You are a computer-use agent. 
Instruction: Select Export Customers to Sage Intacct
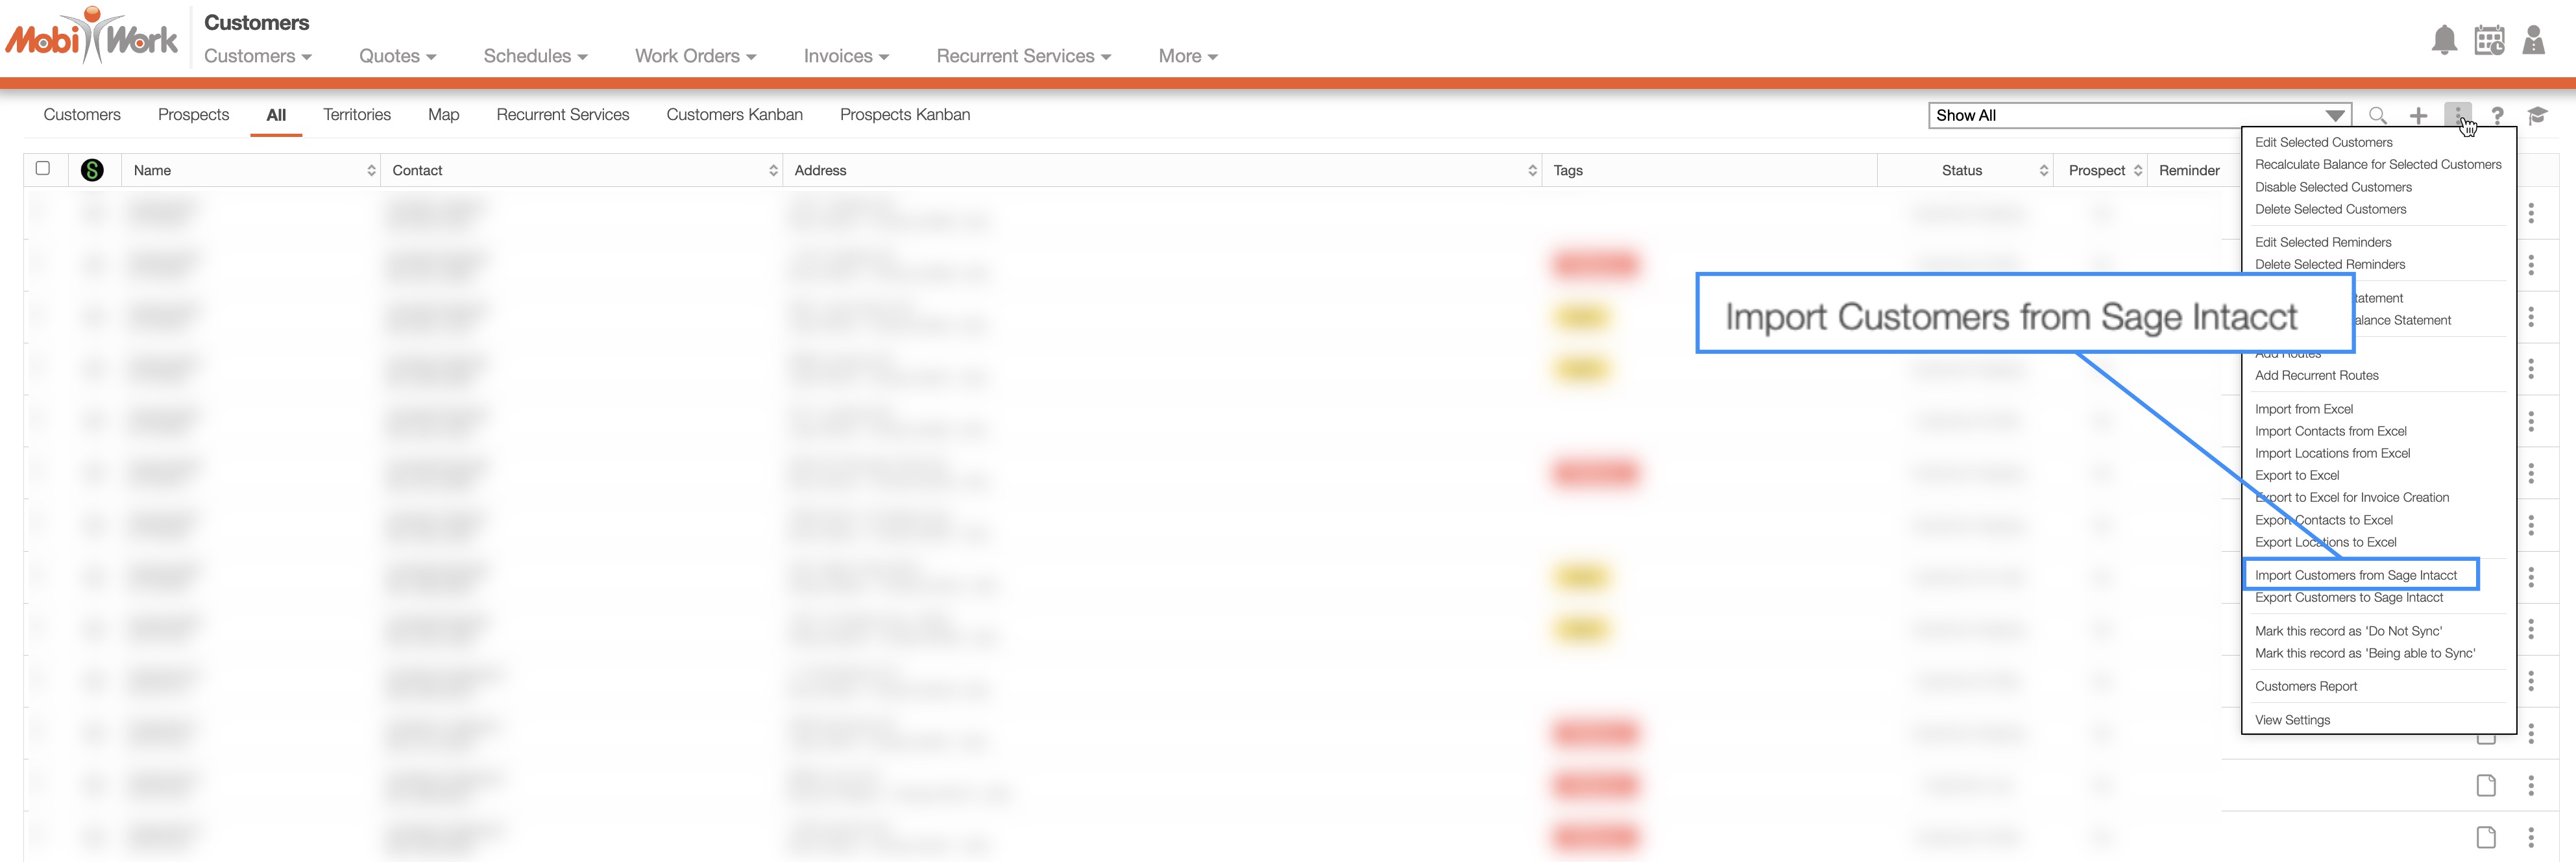(x=2348, y=598)
